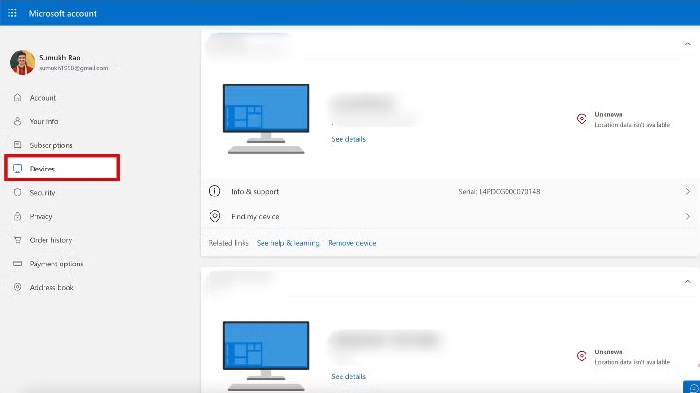
Task: Click the Payment options card icon
Action: pos(17,263)
